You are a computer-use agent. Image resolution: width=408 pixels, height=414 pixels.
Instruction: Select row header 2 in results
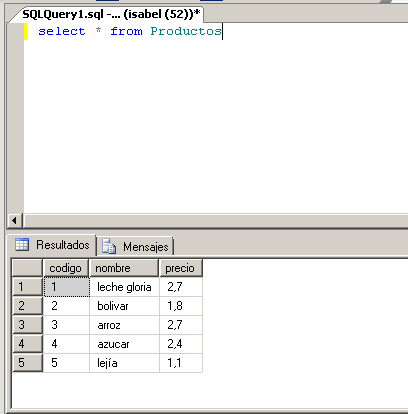click(x=27, y=306)
